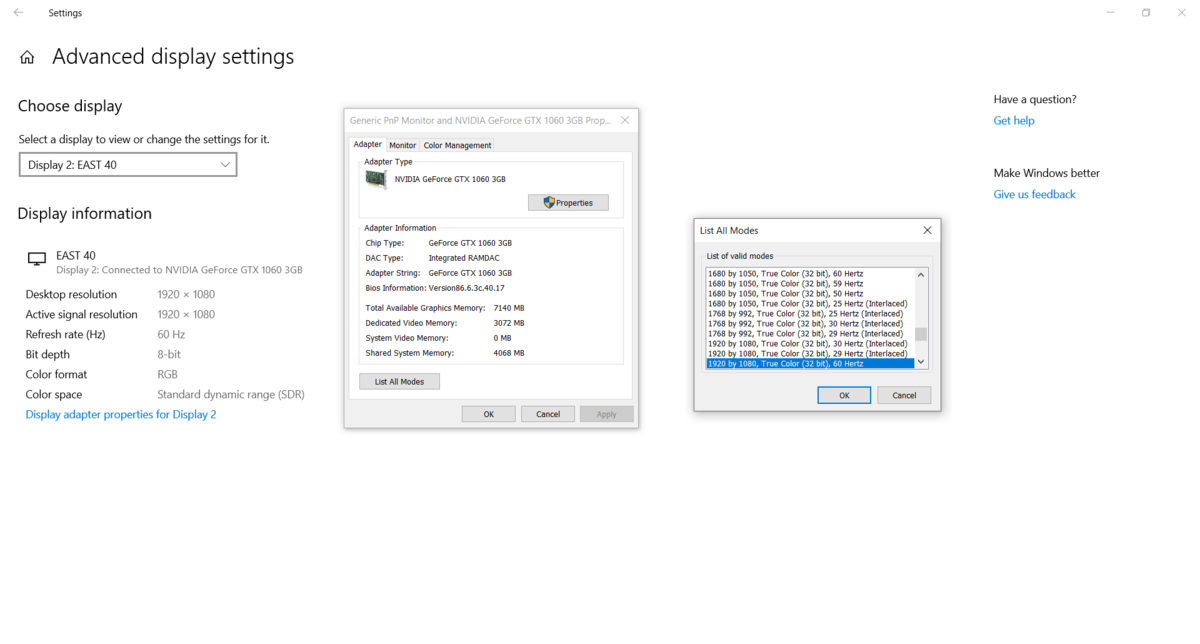Screen dimensions: 1200x644
Task: Open the Give us feedback link
Action: pos(1034,195)
